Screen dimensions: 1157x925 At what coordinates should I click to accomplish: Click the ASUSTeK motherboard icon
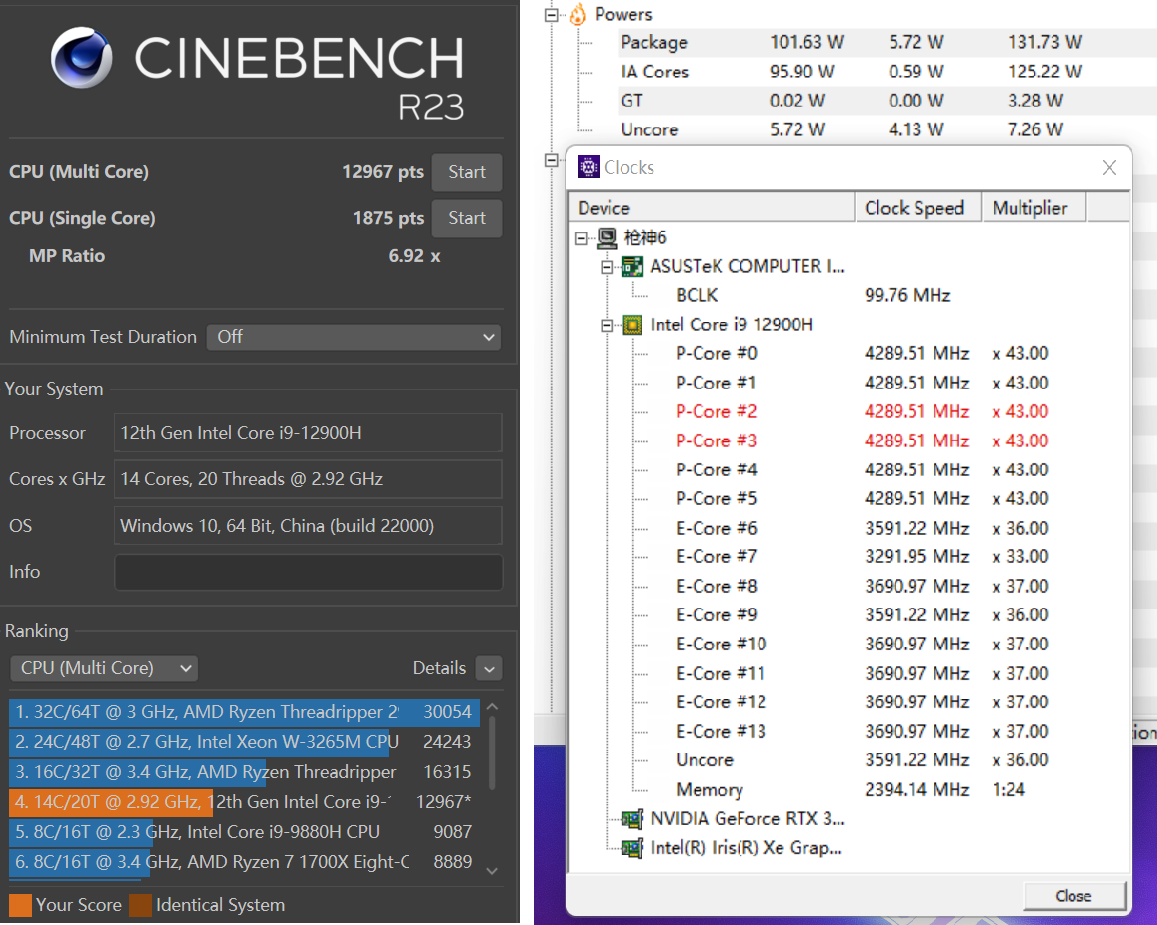[632, 266]
